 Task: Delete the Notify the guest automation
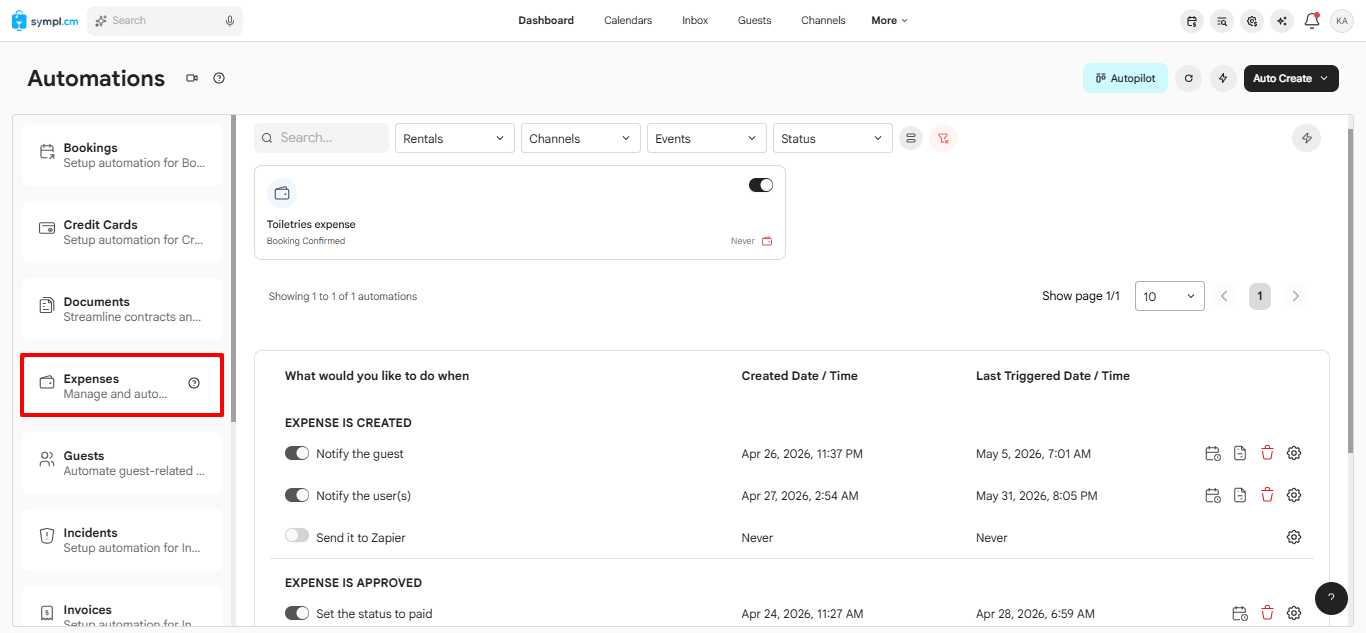point(1267,453)
